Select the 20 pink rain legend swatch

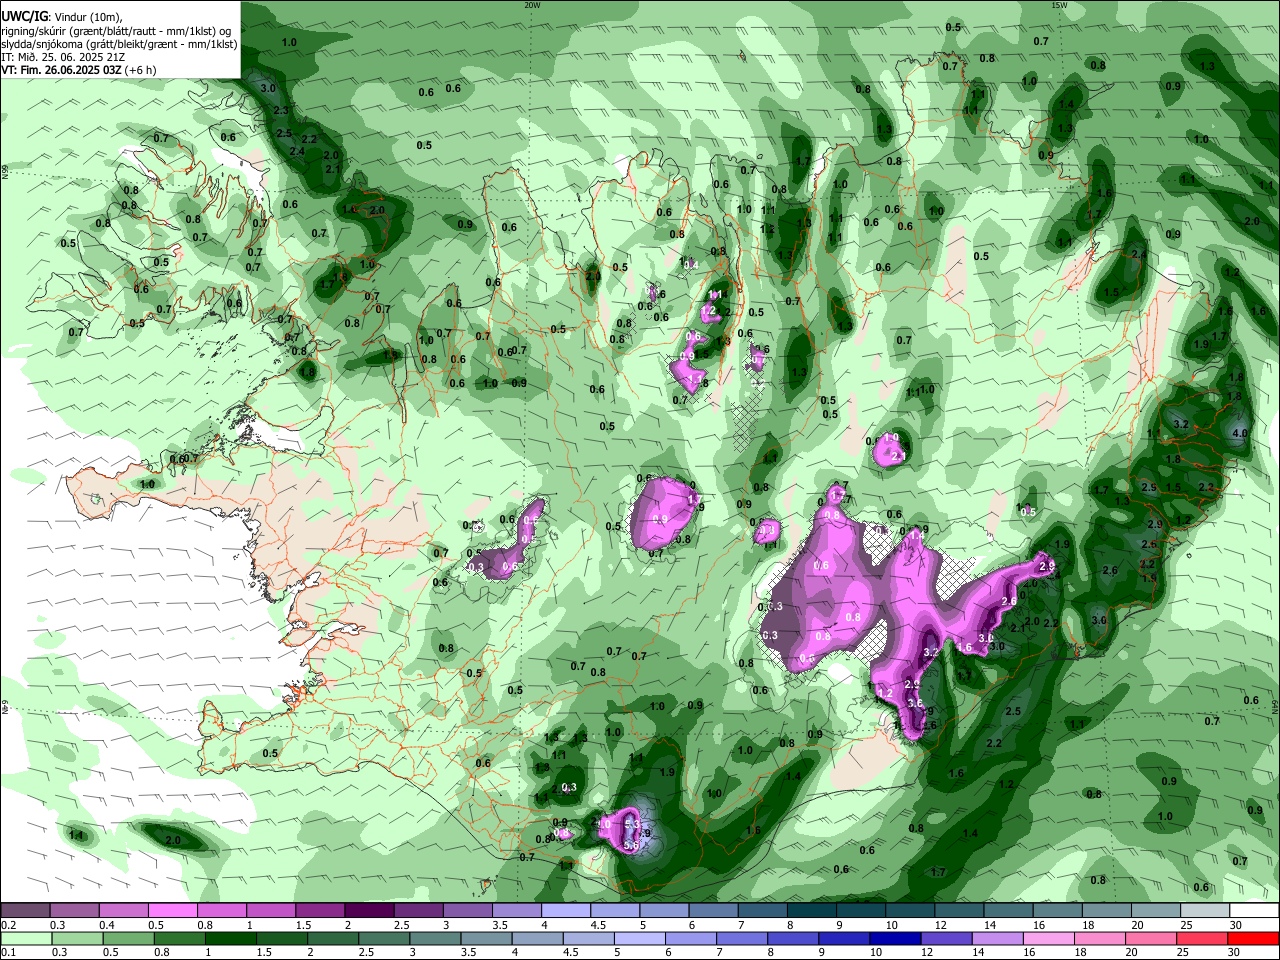[1151, 939]
